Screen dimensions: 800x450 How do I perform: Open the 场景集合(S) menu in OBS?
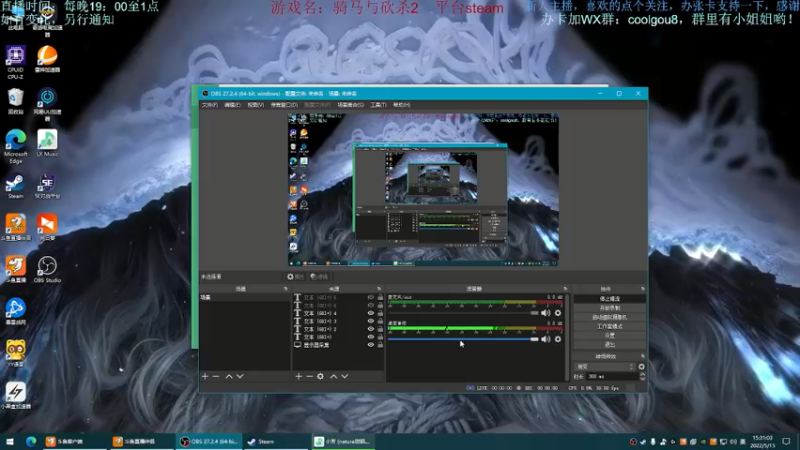351,105
